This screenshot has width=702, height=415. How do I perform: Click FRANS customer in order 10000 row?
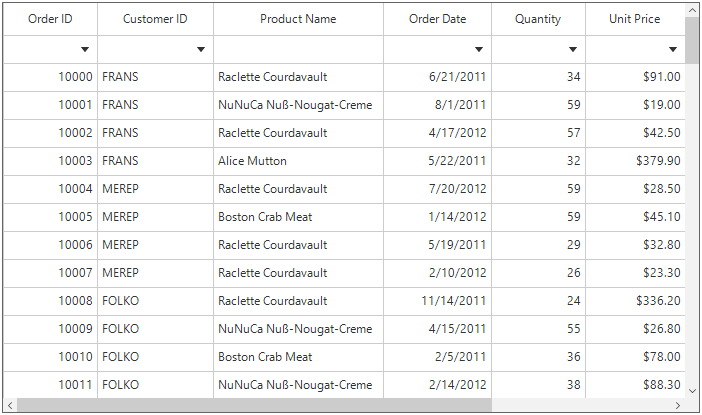pos(155,77)
